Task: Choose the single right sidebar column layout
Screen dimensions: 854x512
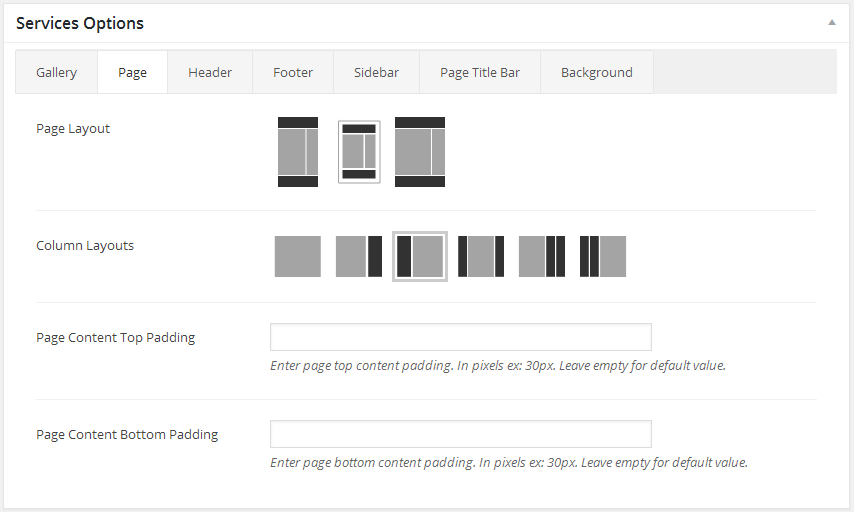Action: tap(359, 257)
